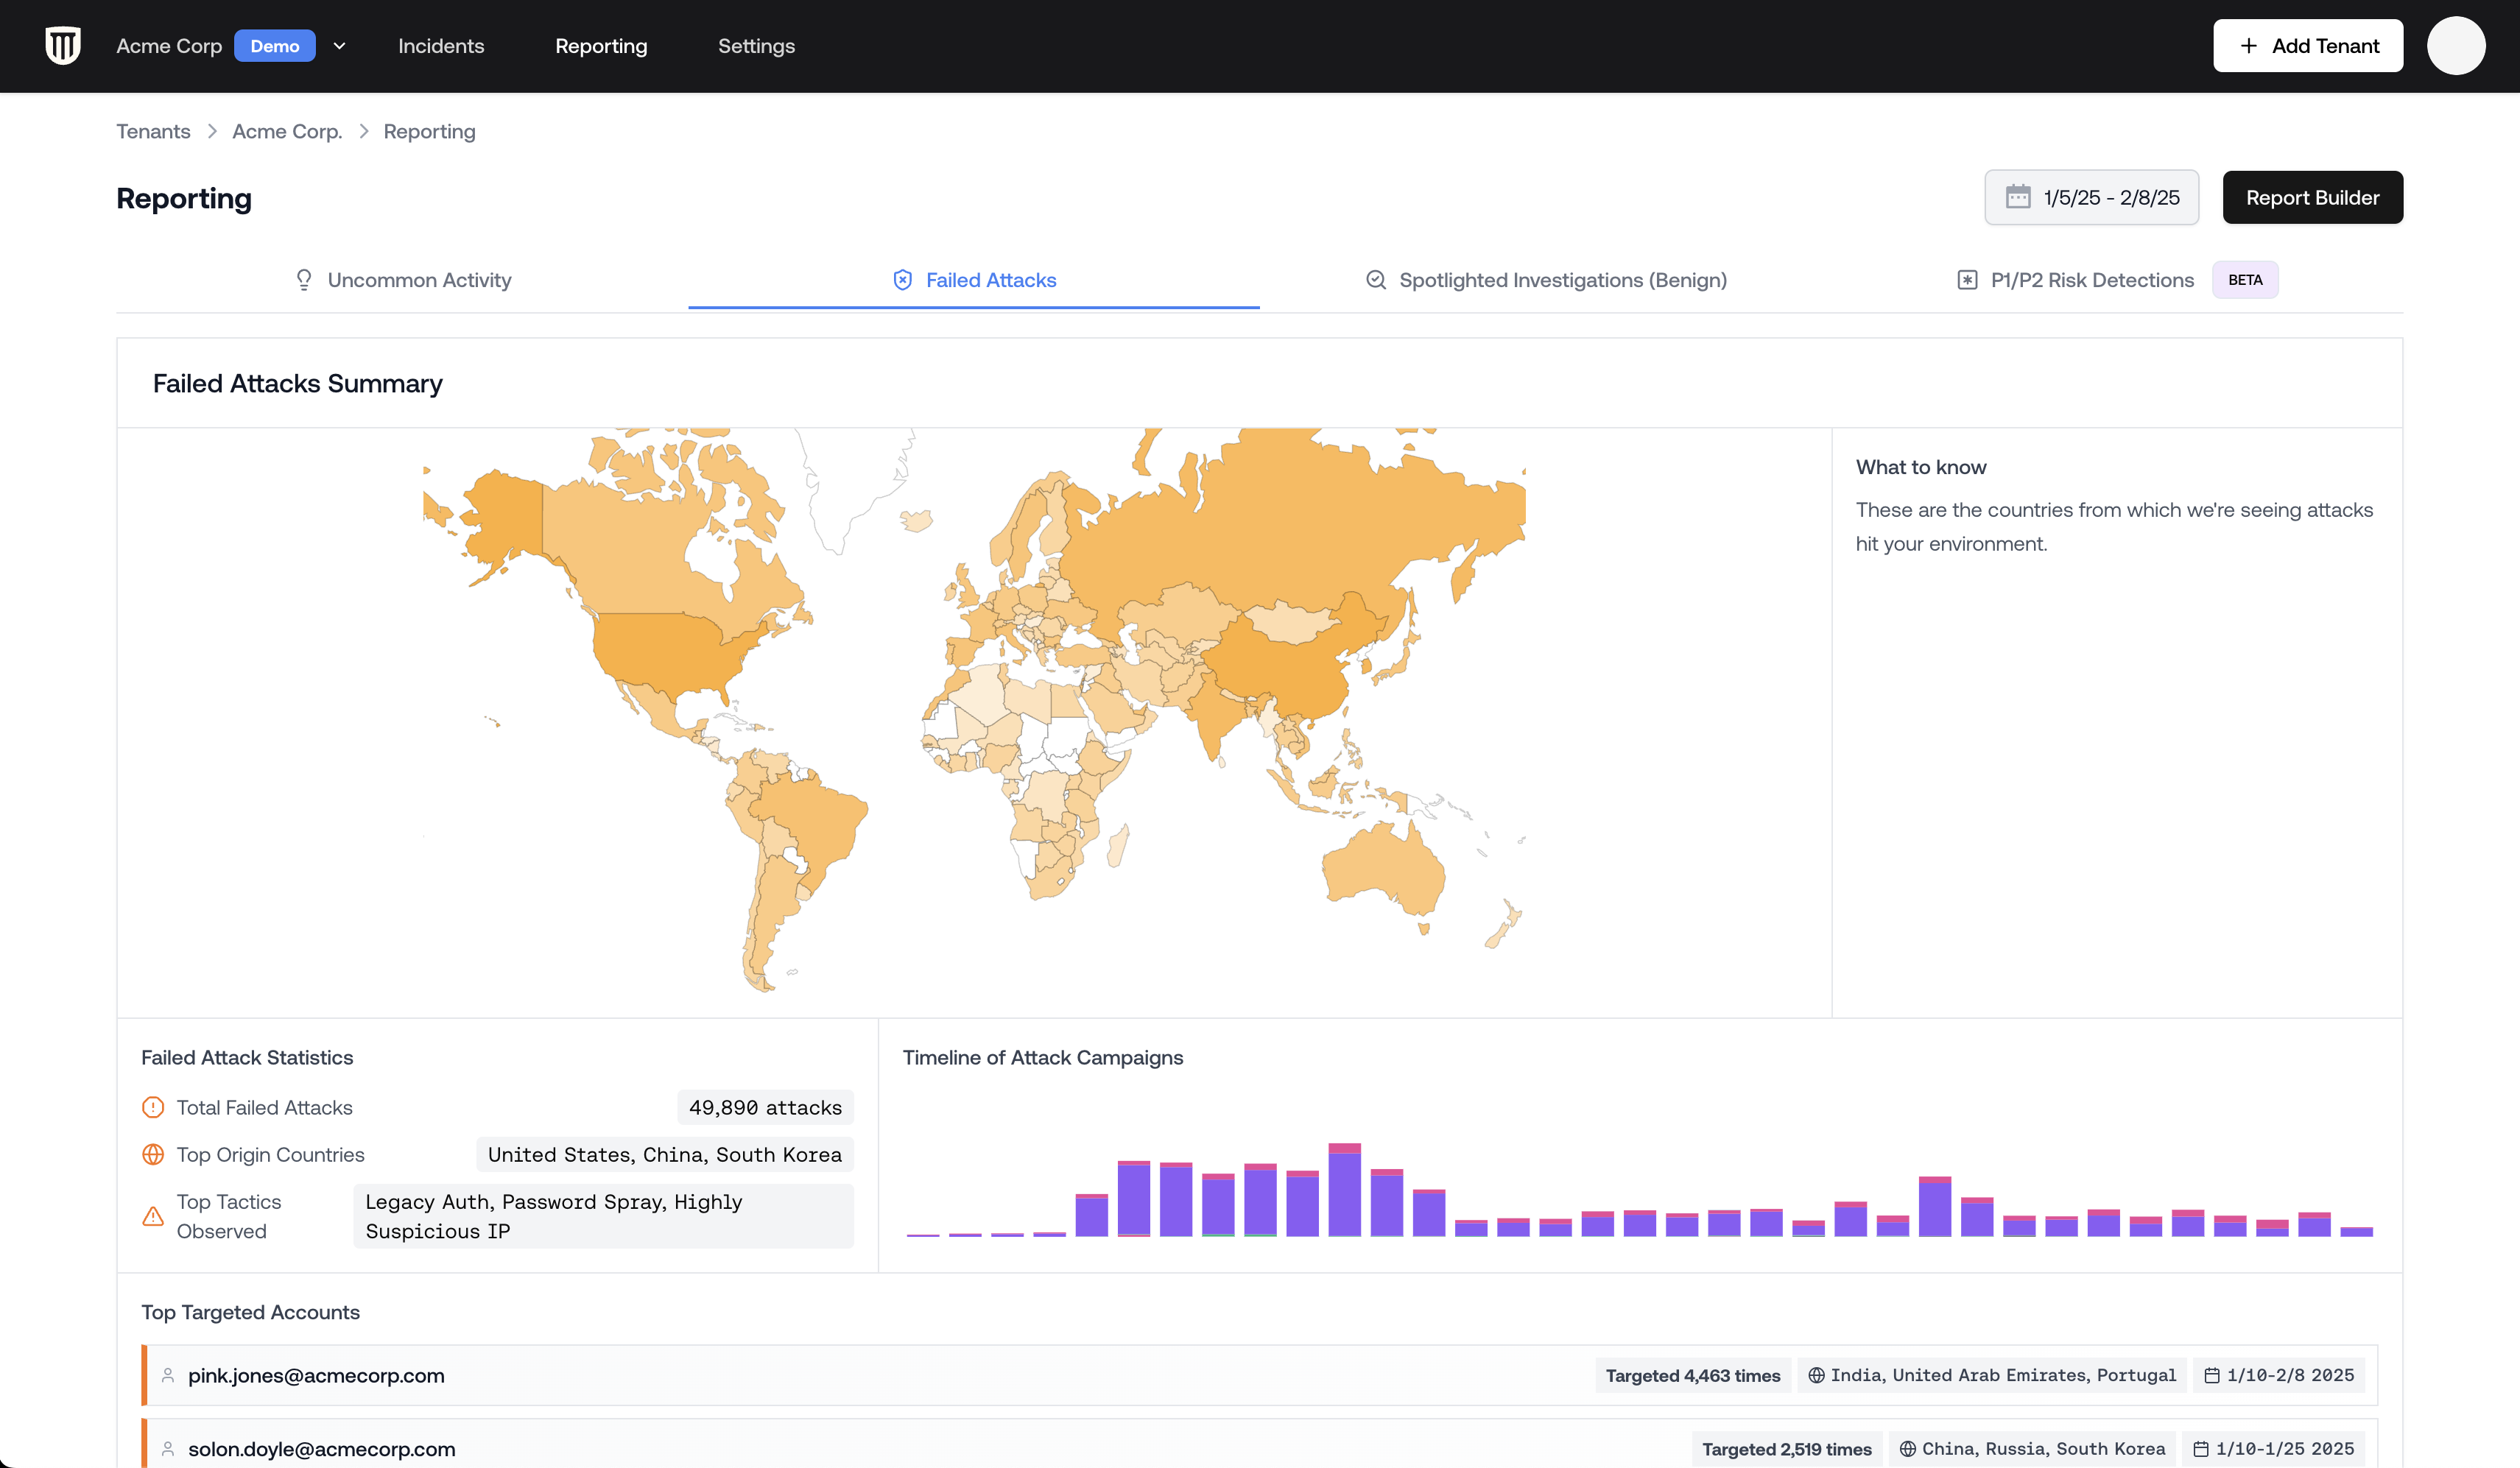Expand the Acme Corp tenant dropdown chevron

[340, 46]
